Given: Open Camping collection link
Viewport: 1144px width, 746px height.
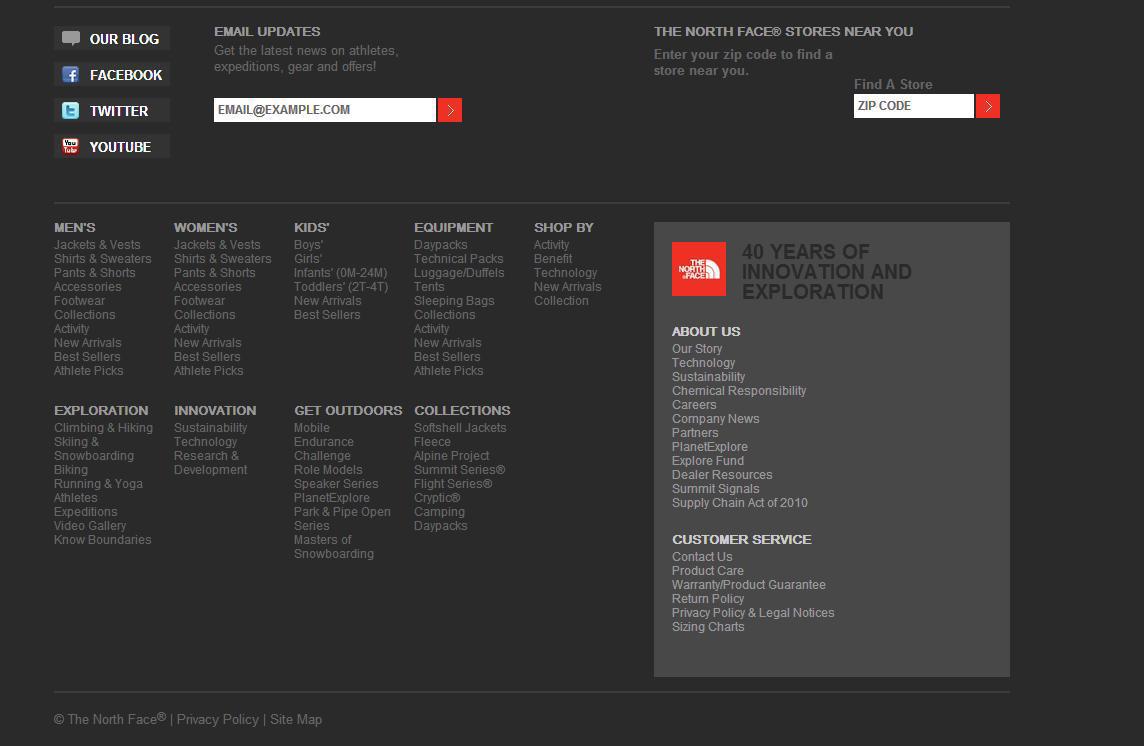Looking at the screenshot, I should [x=439, y=512].
